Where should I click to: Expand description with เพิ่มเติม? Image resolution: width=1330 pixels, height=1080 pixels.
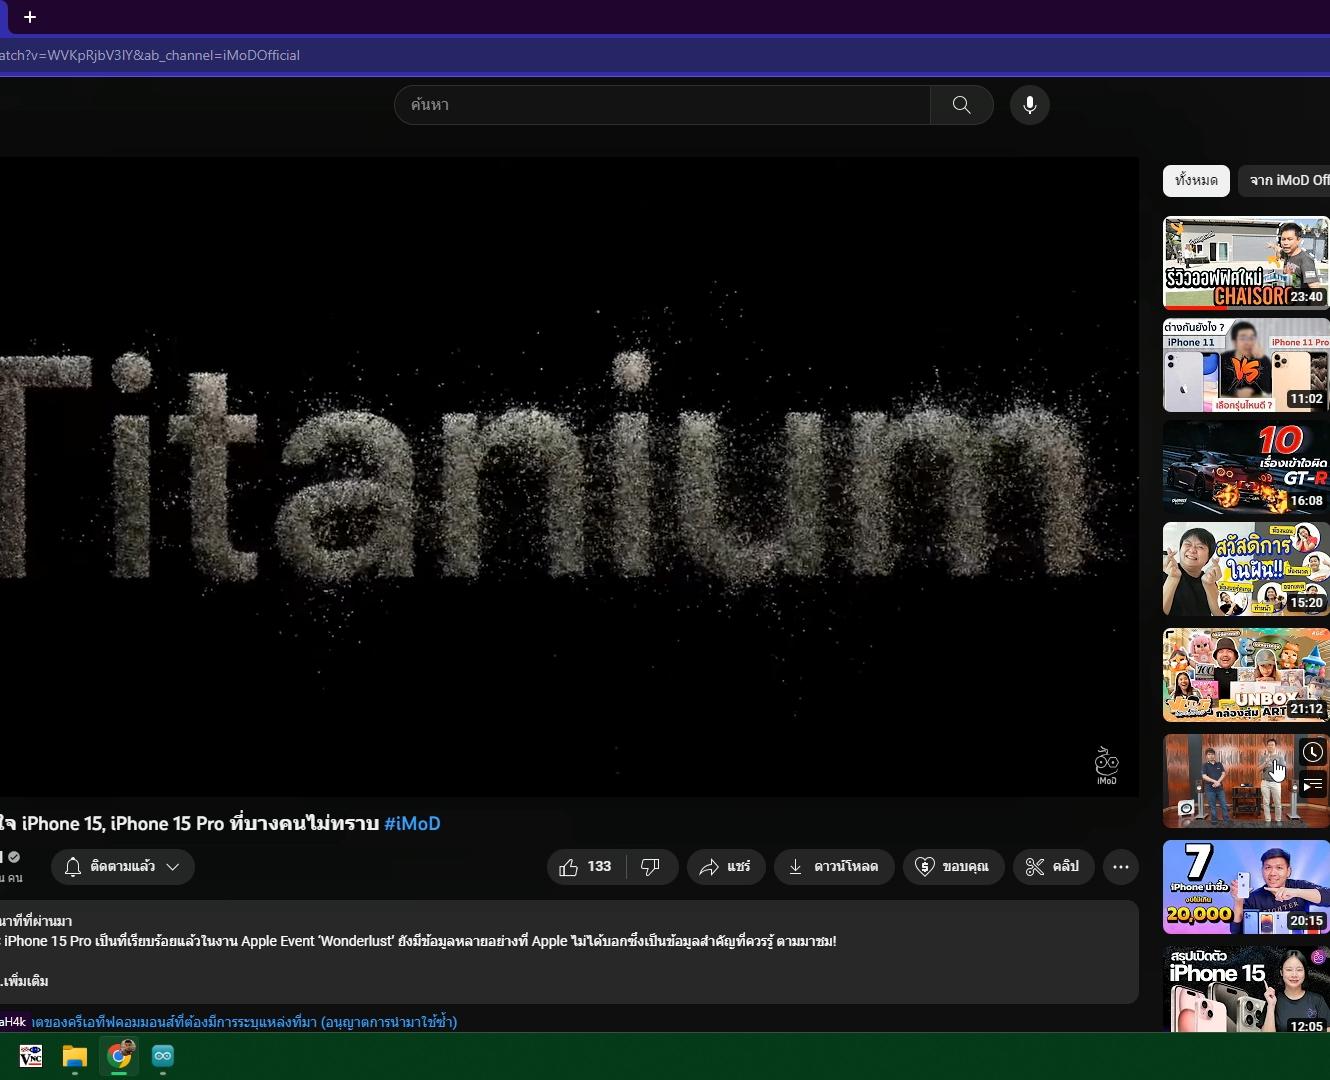pyautogui.click(x=24, y=981)
